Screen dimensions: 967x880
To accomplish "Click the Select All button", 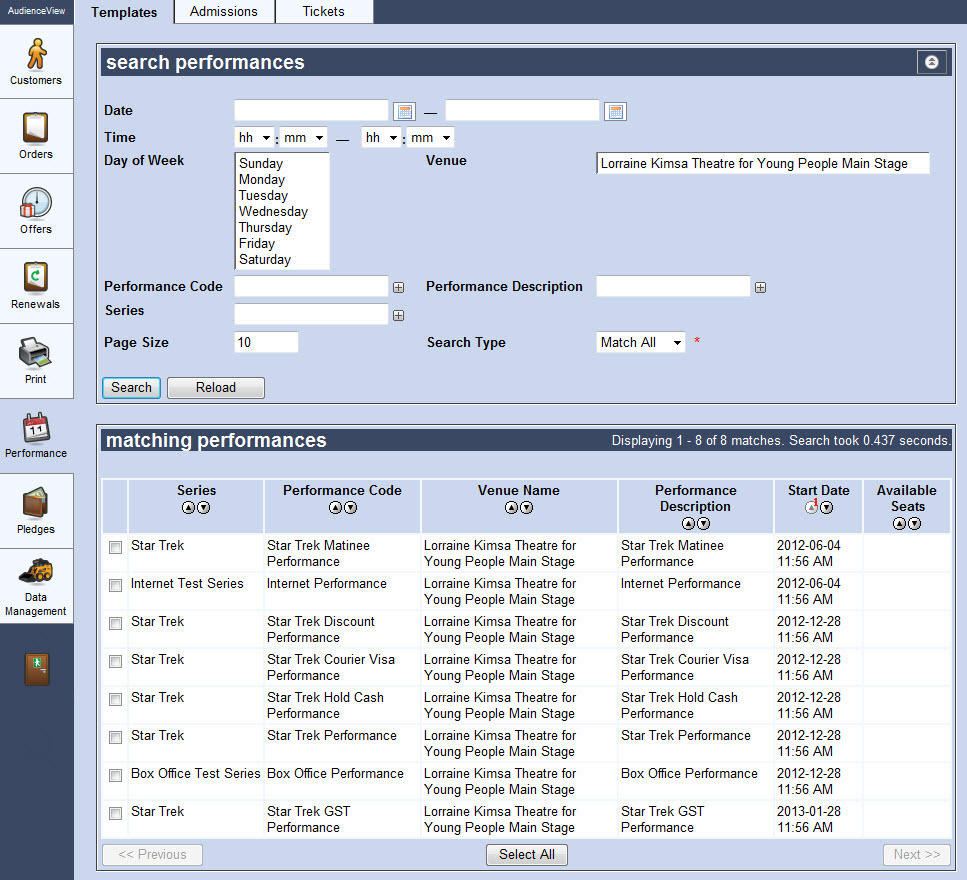I will tap(527, 855).
